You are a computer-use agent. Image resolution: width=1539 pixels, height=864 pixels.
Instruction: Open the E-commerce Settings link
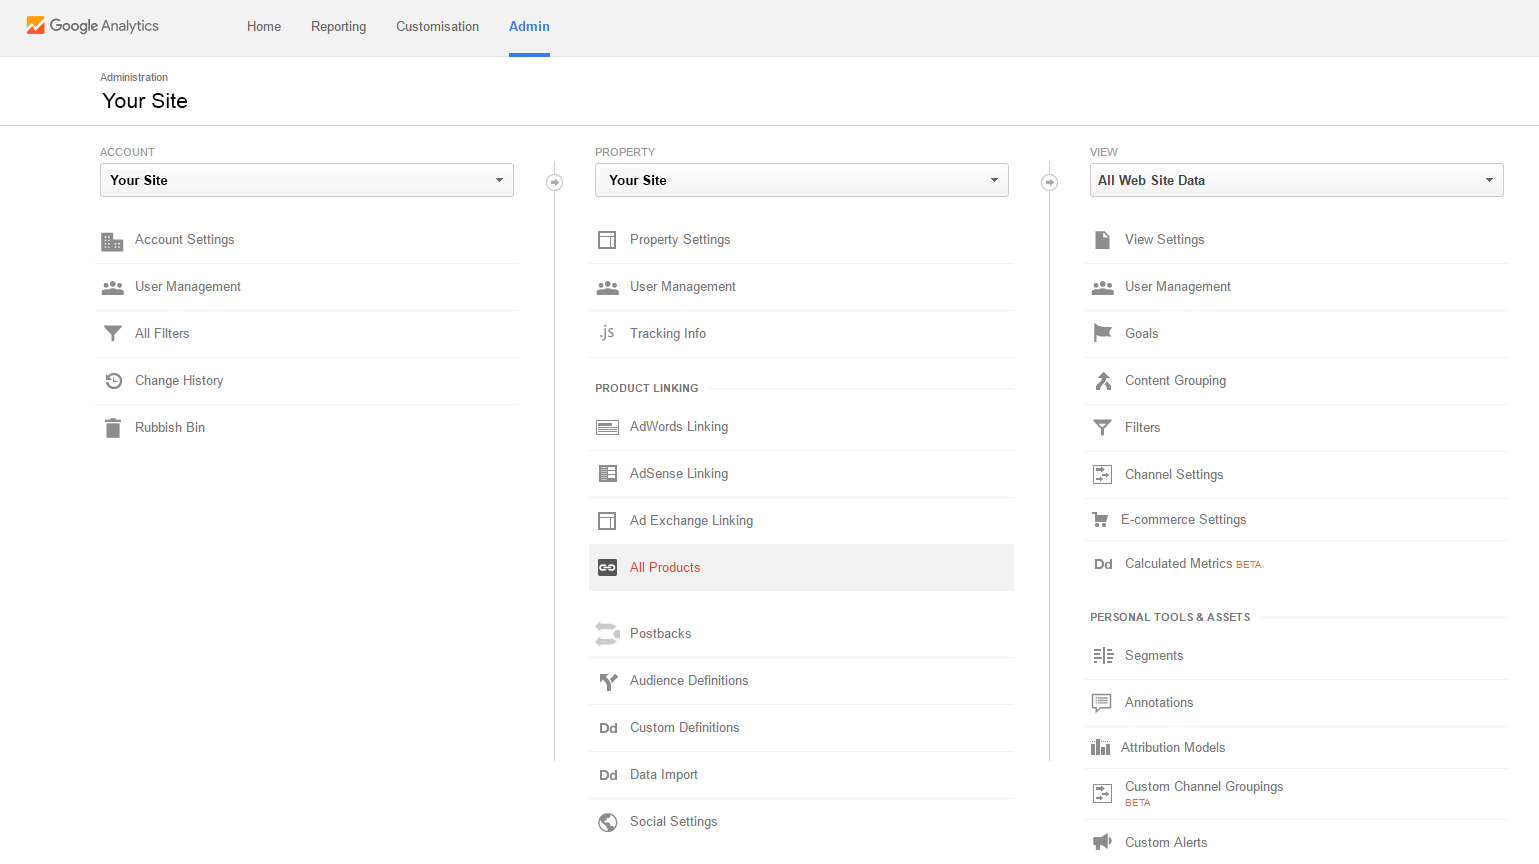[1183, 520]
